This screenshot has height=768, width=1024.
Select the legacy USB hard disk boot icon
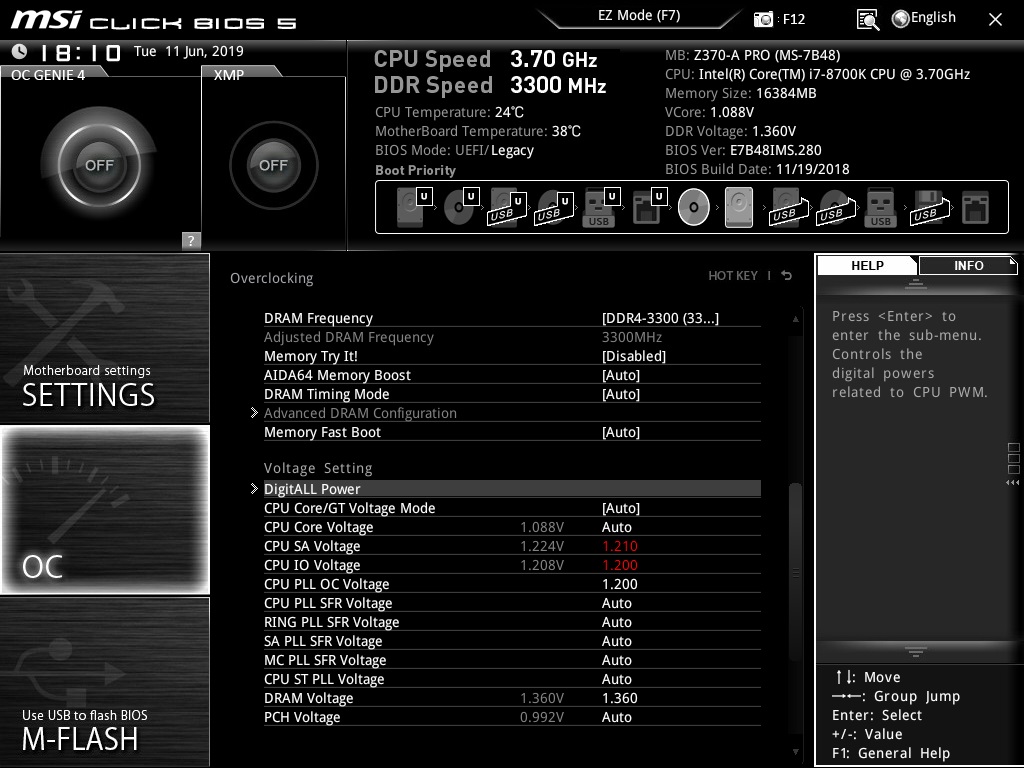coord(788,207)
